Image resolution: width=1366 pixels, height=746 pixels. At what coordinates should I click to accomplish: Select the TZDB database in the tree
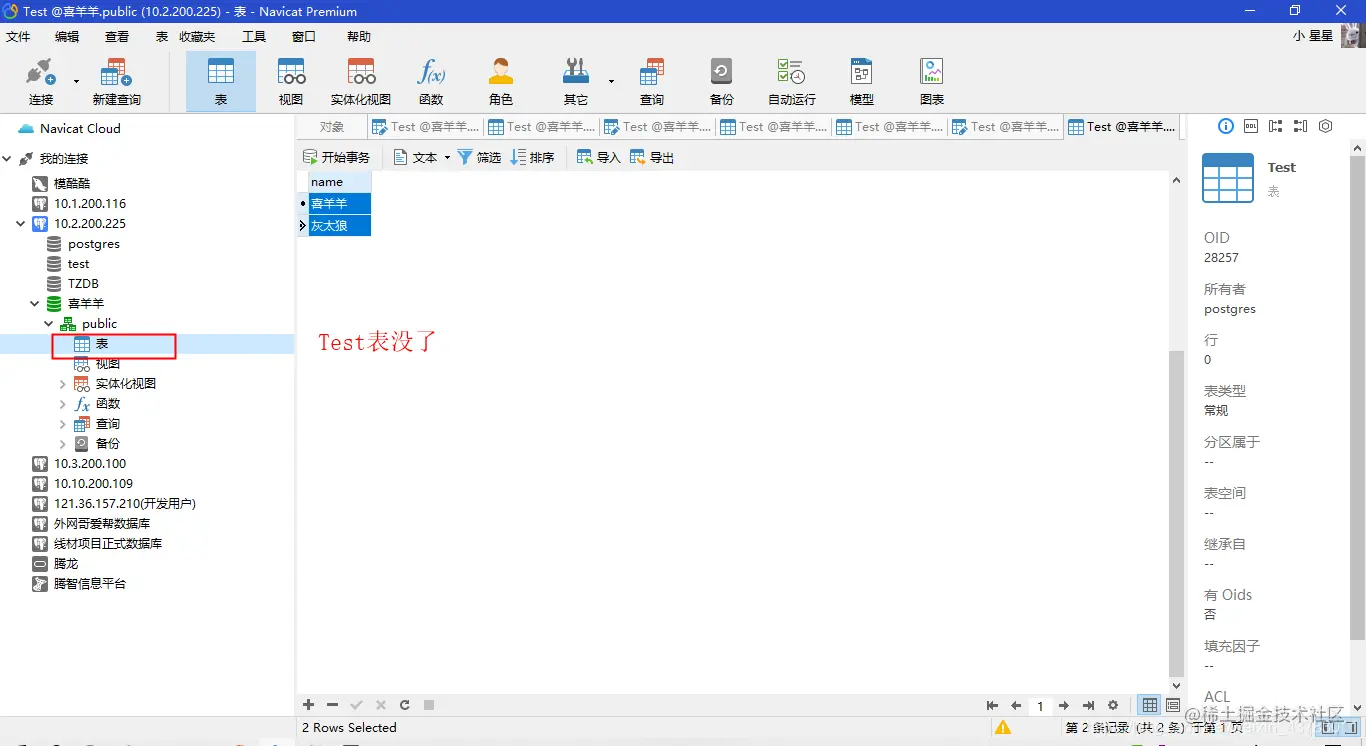point(83,283)
